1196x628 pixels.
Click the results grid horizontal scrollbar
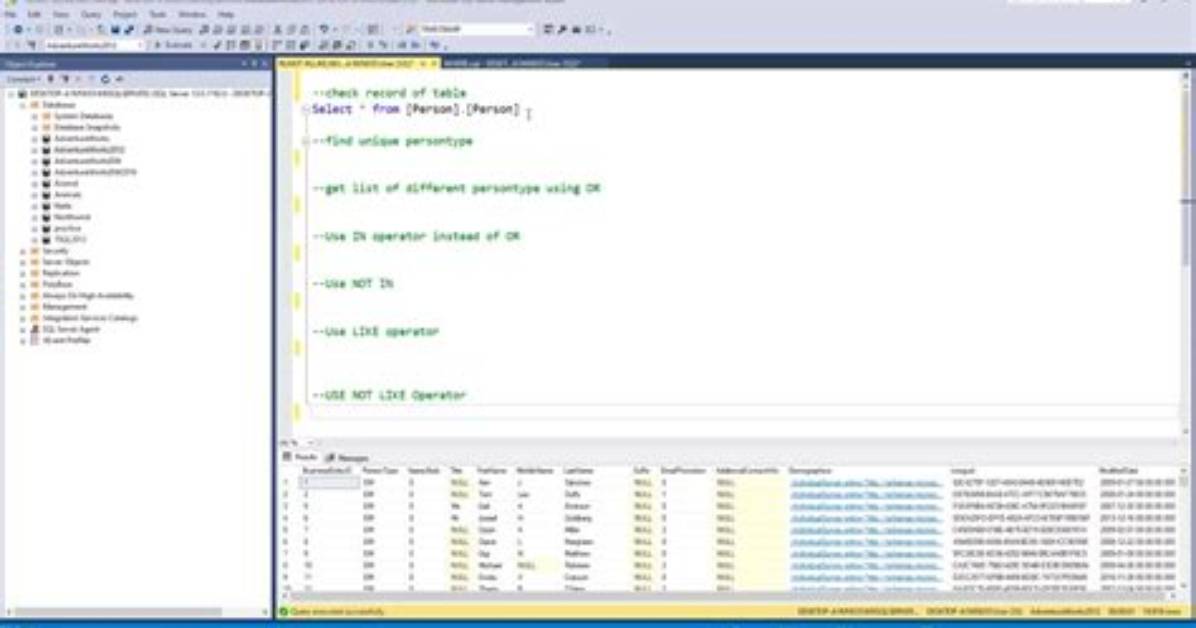click(725, 597)
